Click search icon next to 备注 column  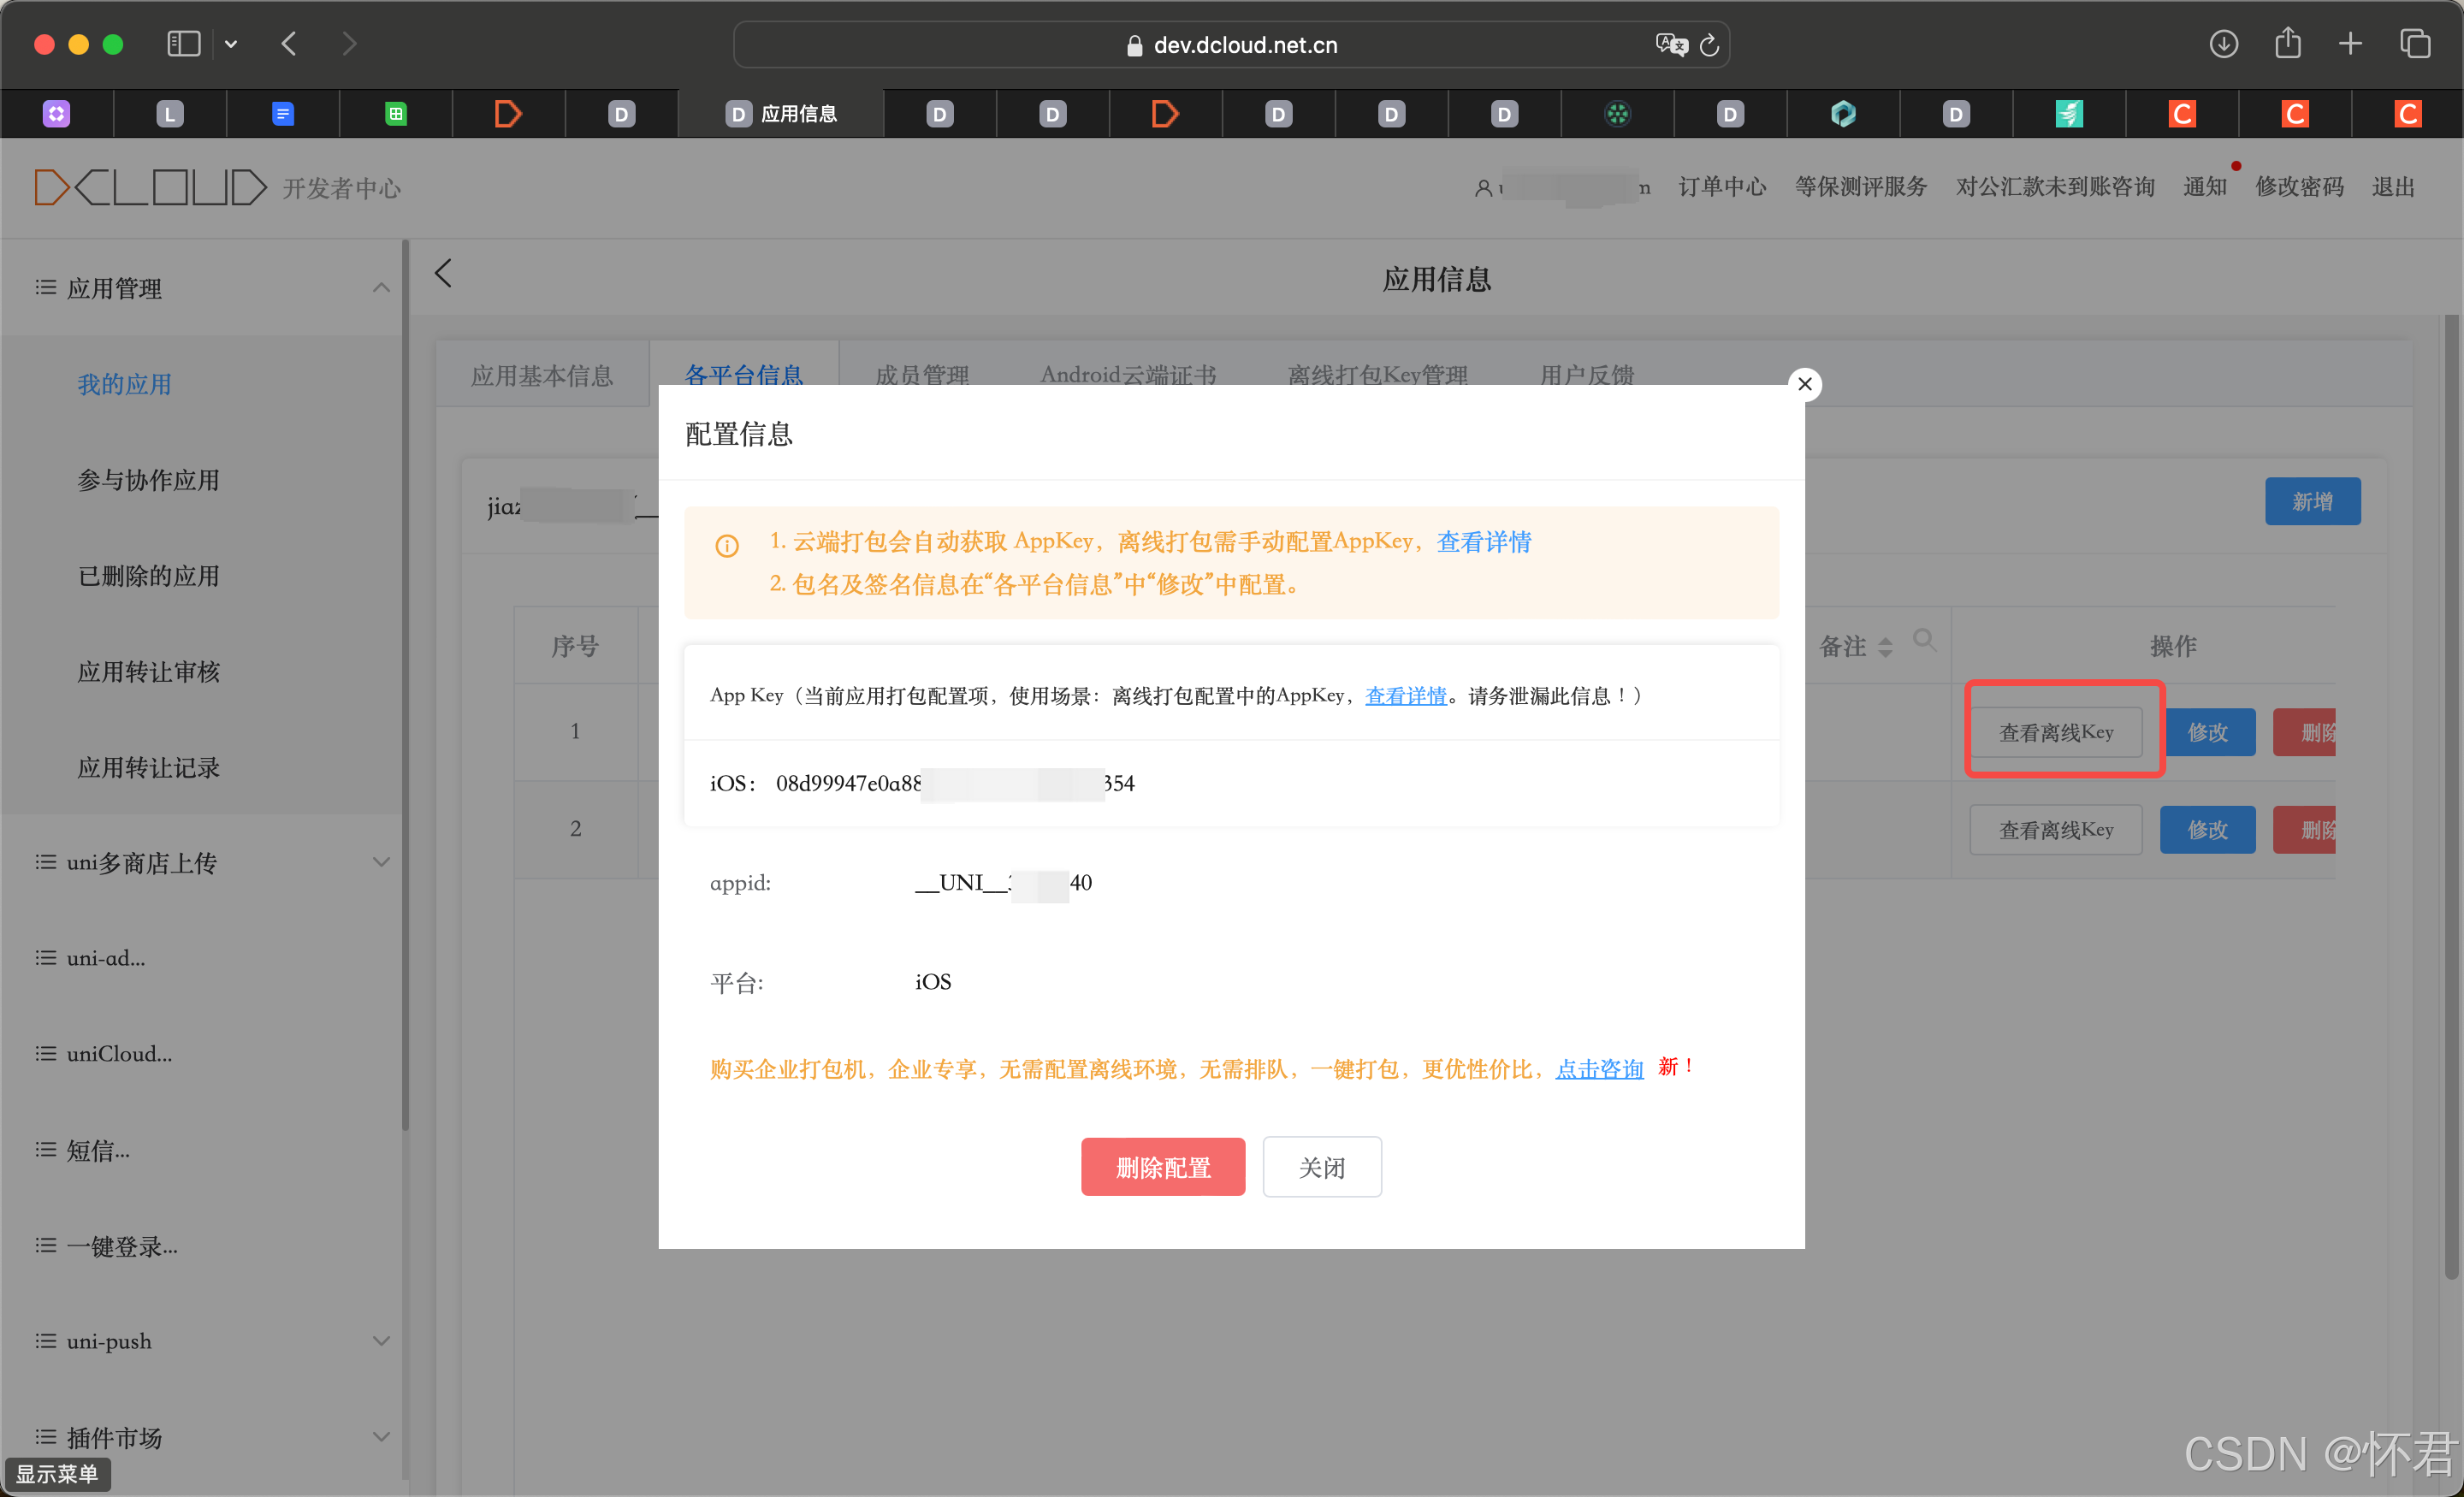coord(1923,640)
